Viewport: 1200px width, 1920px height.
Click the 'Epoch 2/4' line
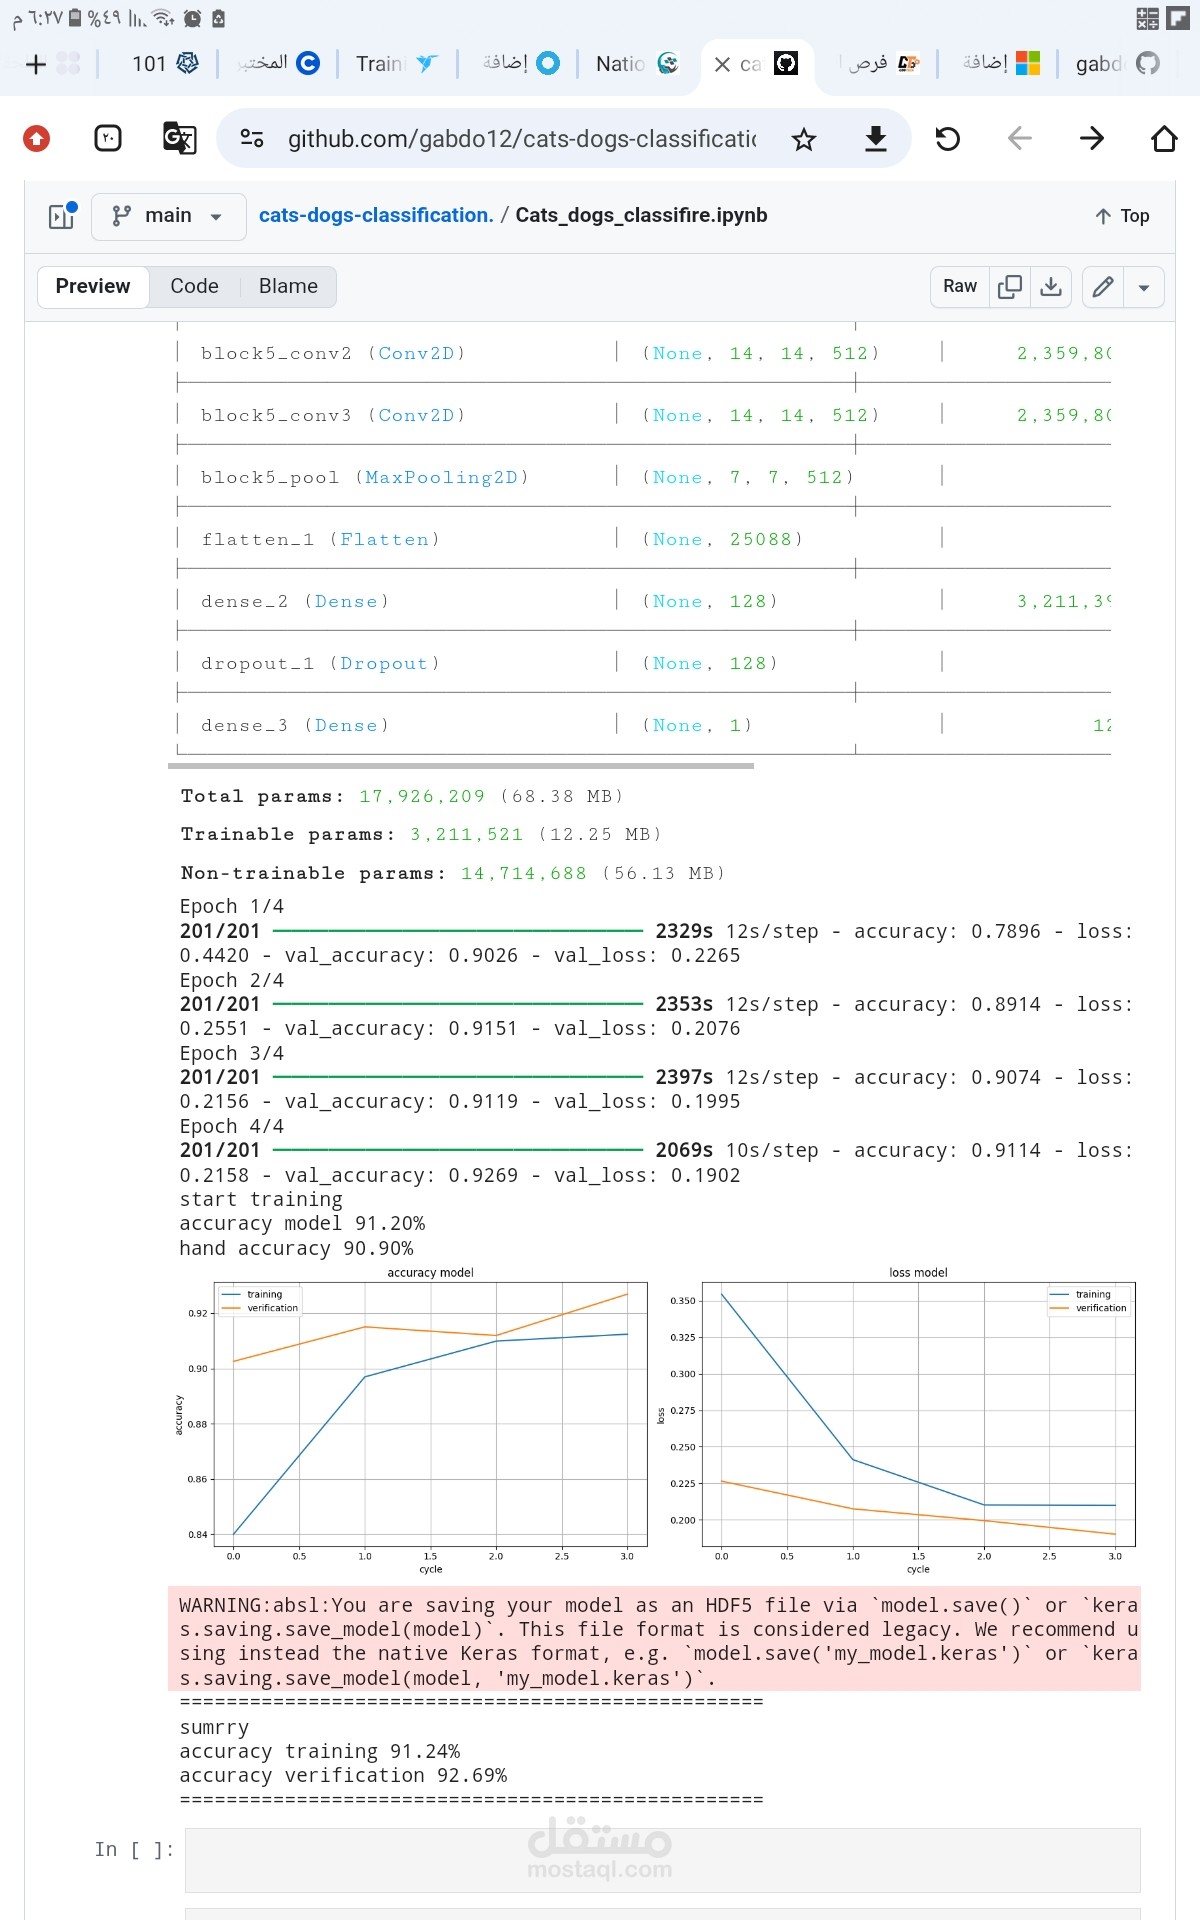click(232, 980)
